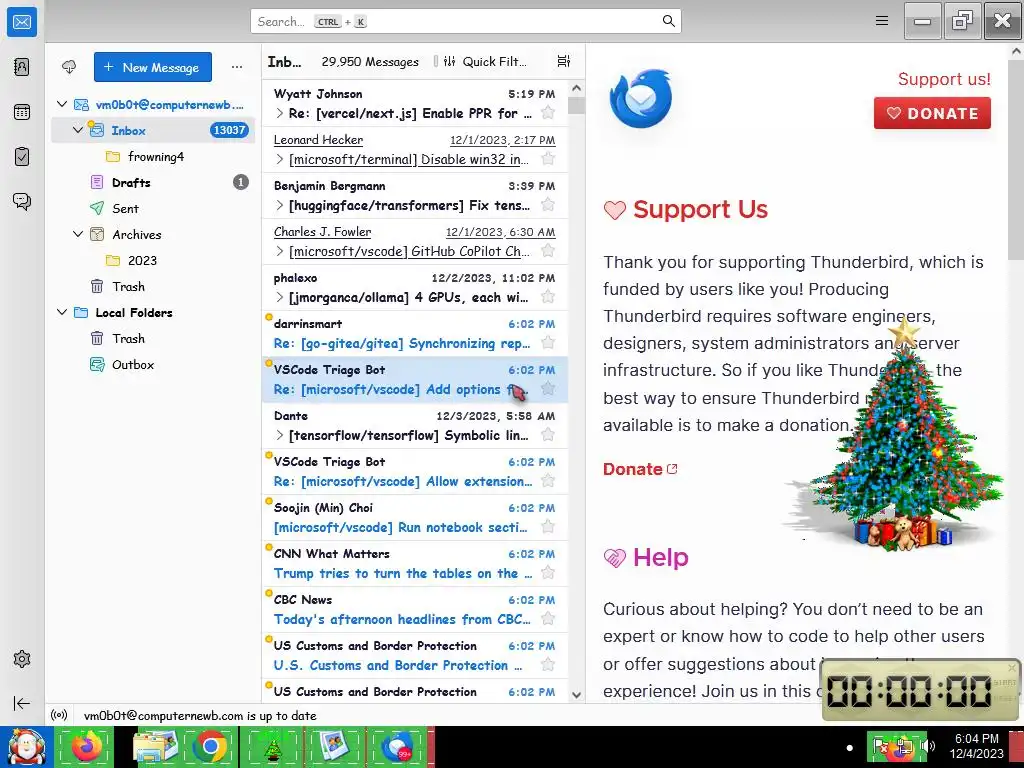Star the Benjamin Bergmann message

[548, 205]
